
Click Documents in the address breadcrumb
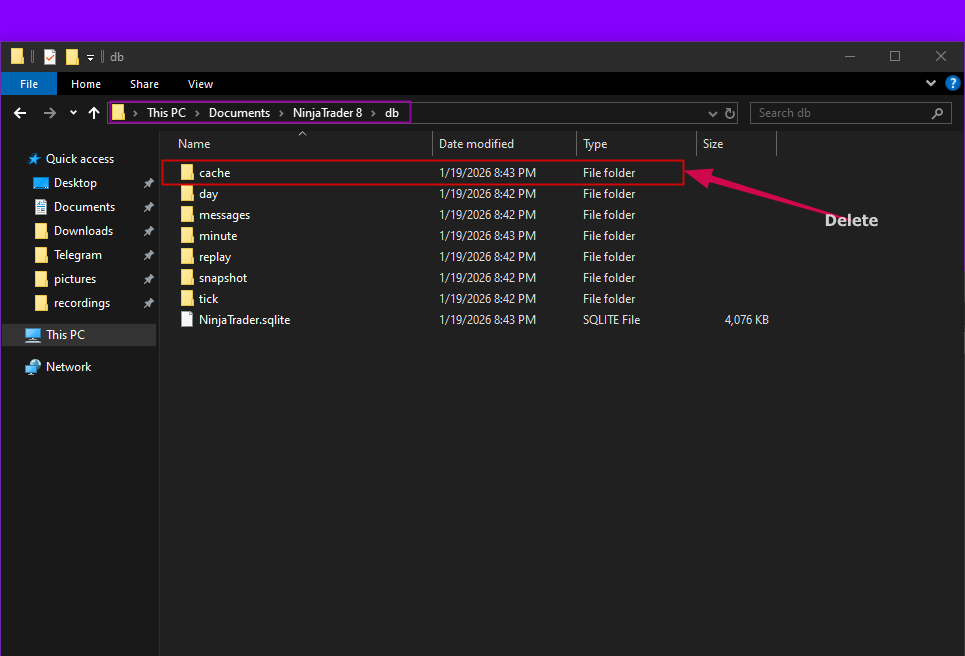[x=239, y=113]
